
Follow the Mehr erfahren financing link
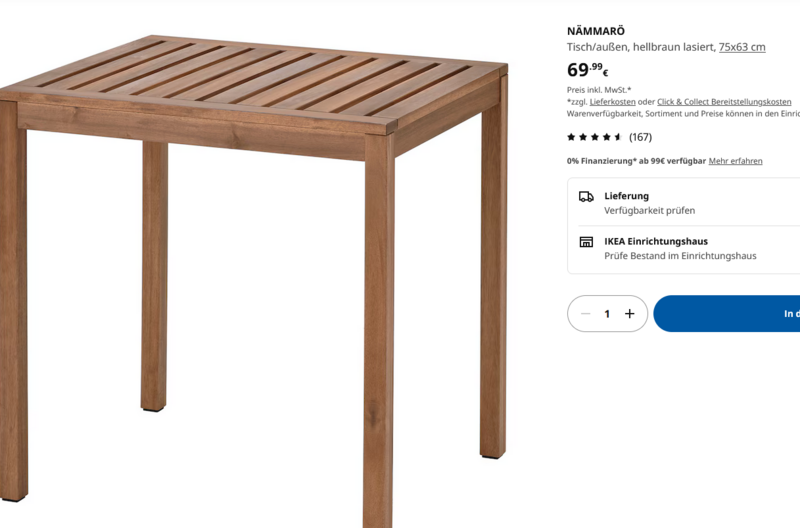click(x=735, y=161)
